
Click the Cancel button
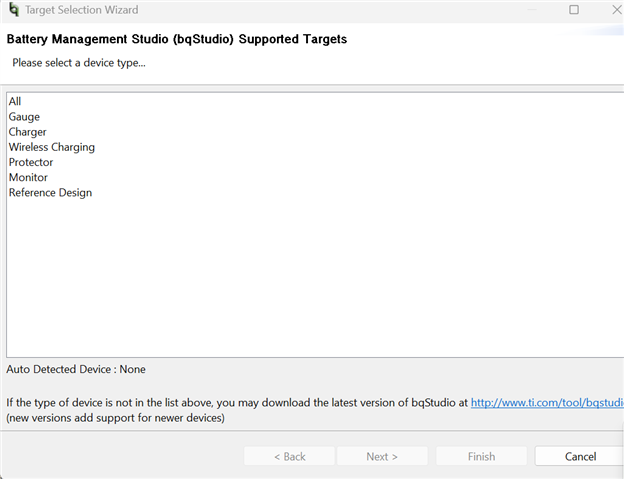(580, 456)
